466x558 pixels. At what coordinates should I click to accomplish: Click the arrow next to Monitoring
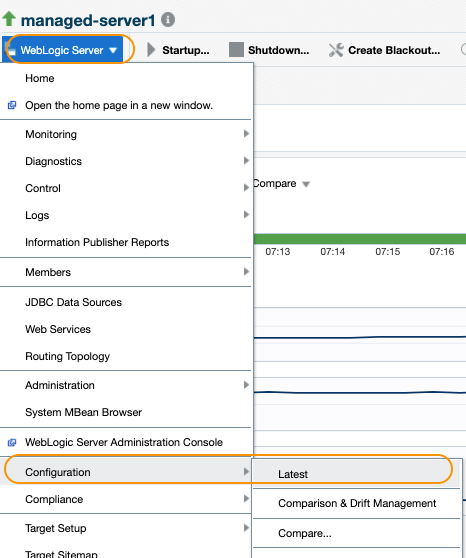(246, 134)
